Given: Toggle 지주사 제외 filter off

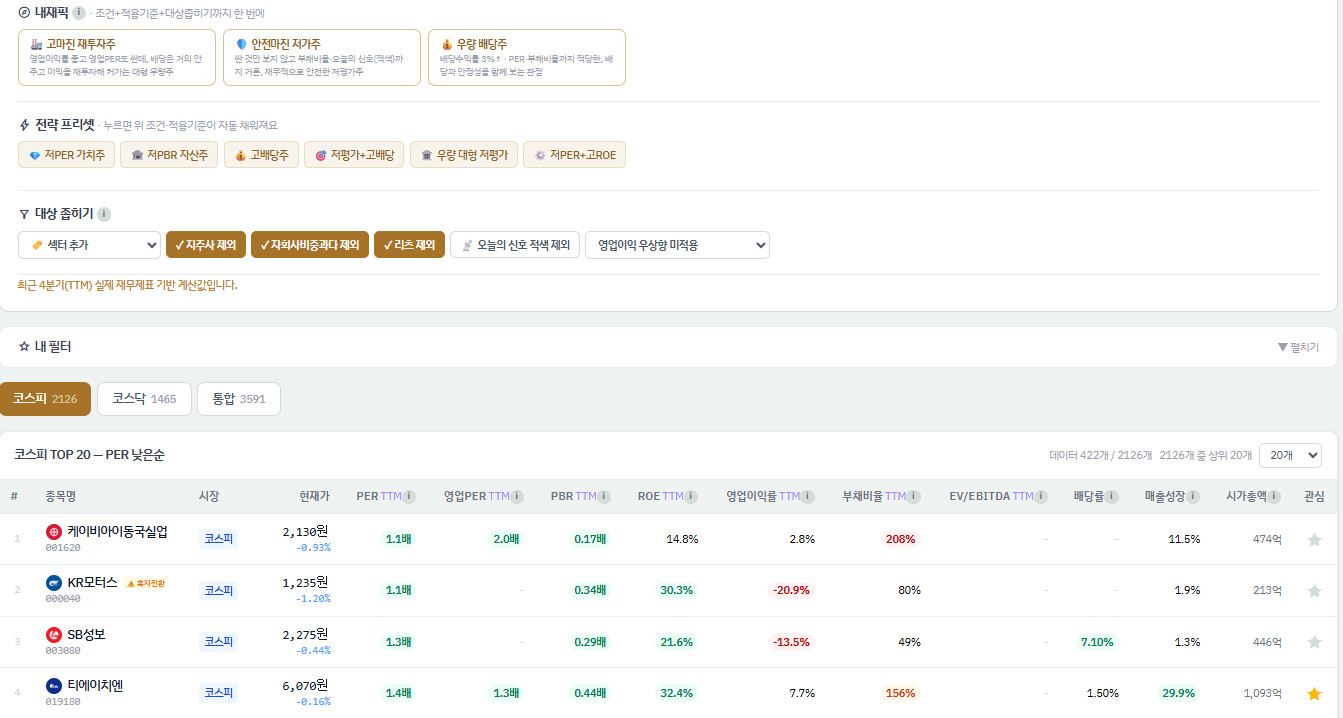Looking at the screenshot, I should 206,245.
